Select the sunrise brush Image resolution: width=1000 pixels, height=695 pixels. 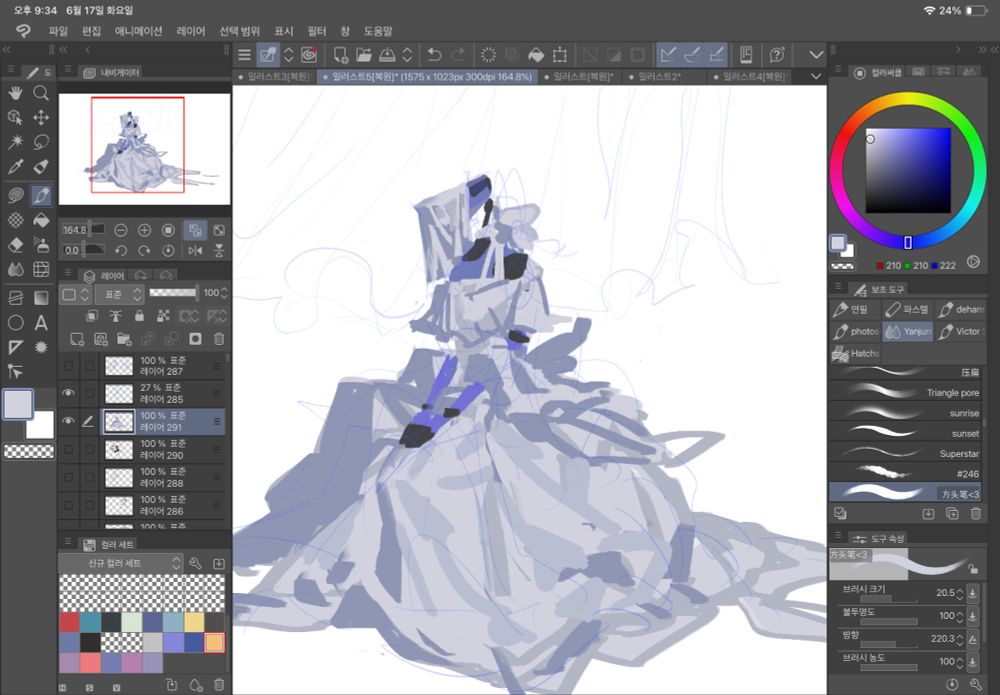coord(905,413)
